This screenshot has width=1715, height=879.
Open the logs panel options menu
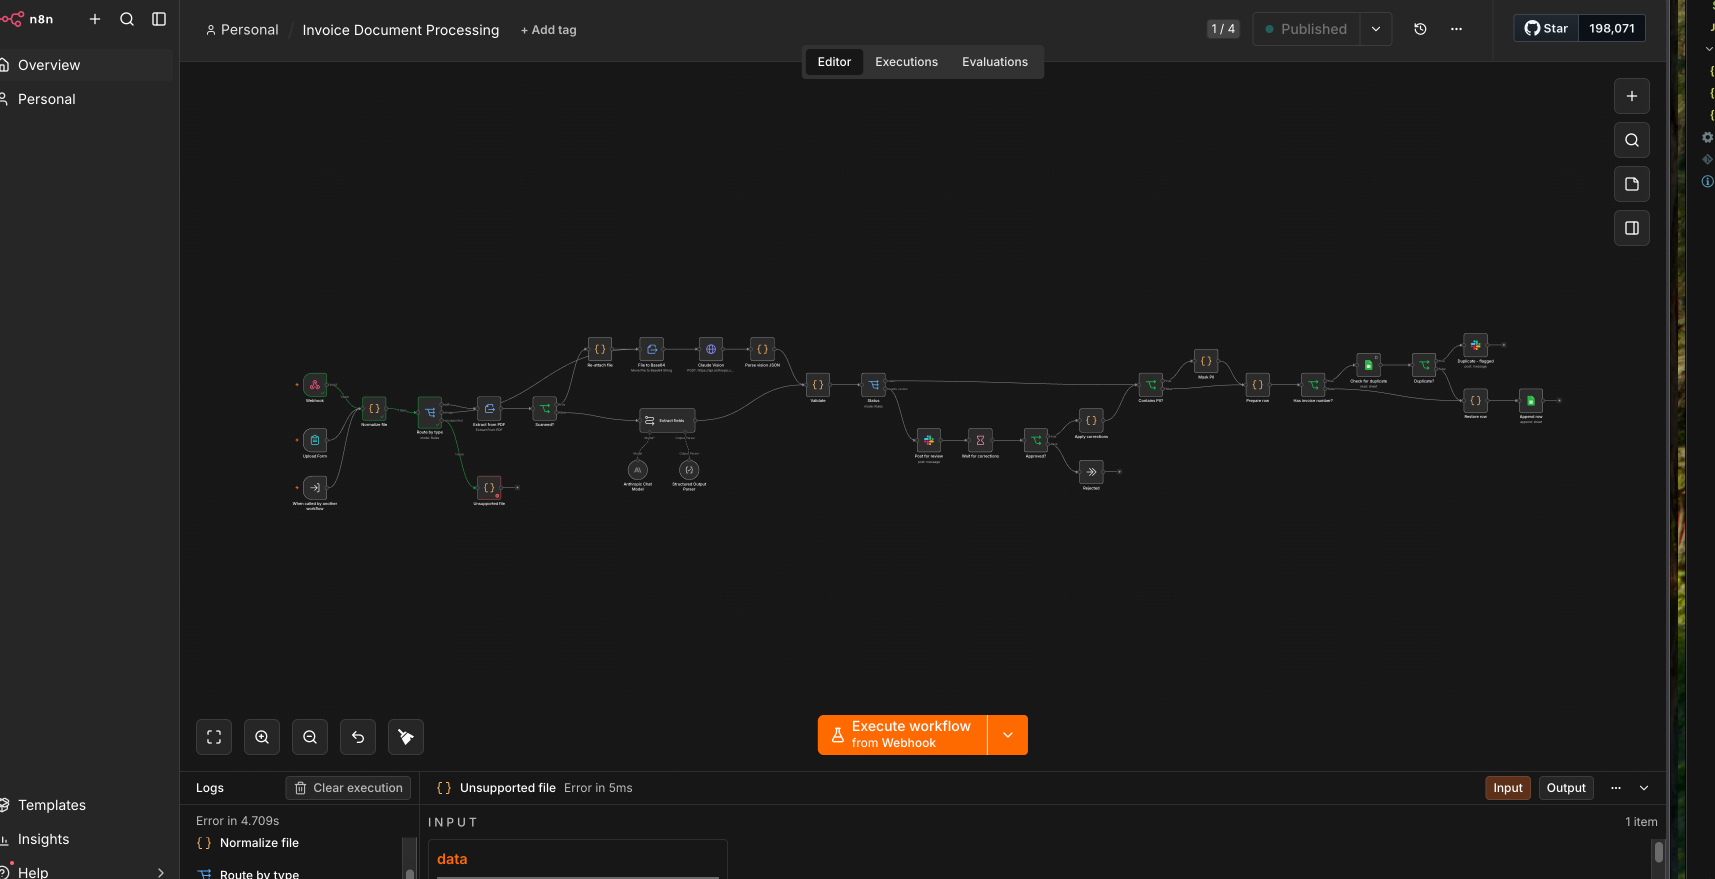pyautogui.click(x=1616, y=788)
